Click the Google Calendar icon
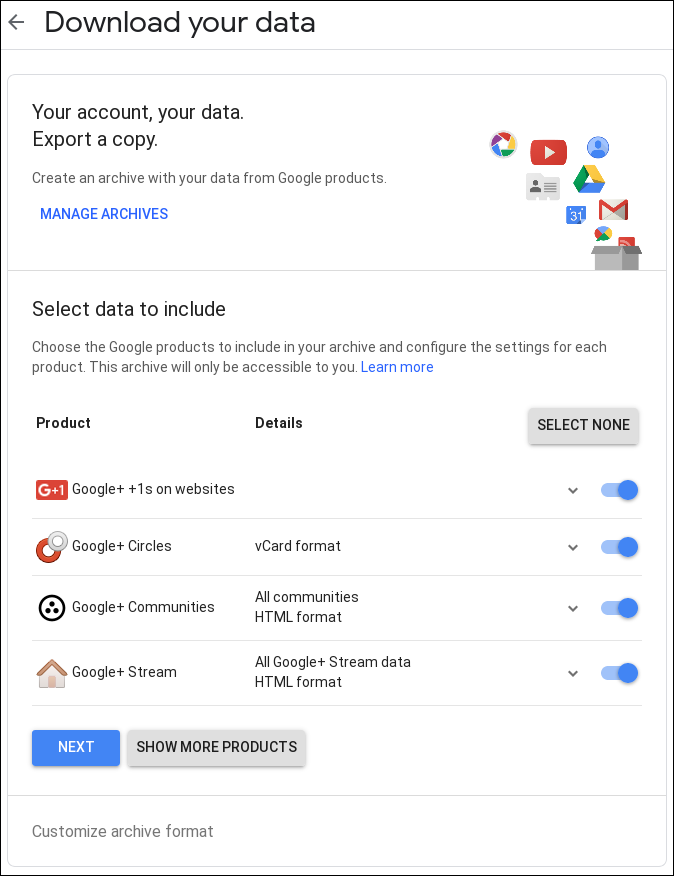 click(x=575, y=214)
